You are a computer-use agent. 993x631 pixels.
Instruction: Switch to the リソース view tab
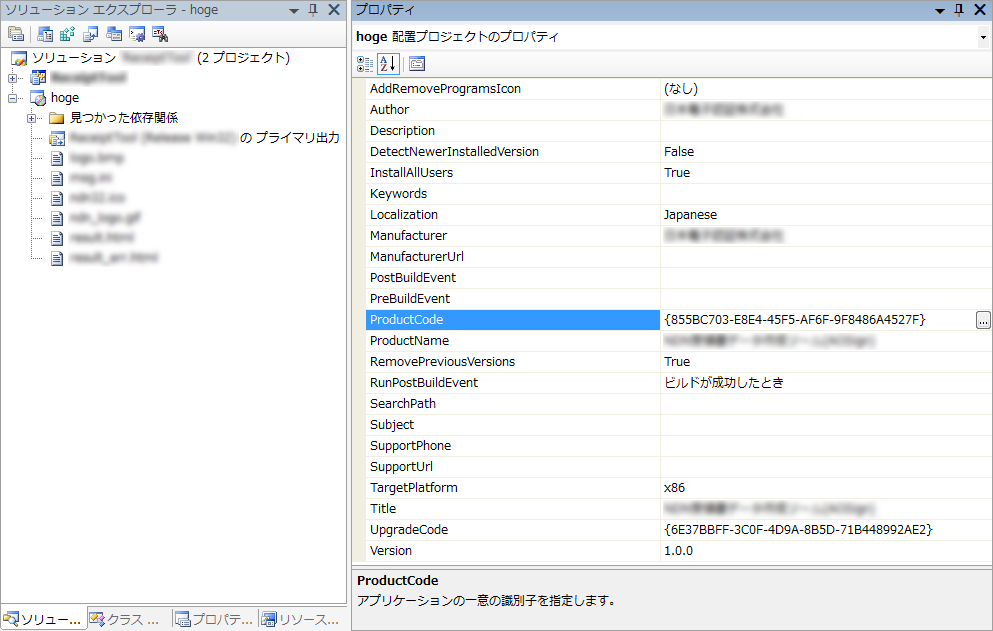pos(300,620)
